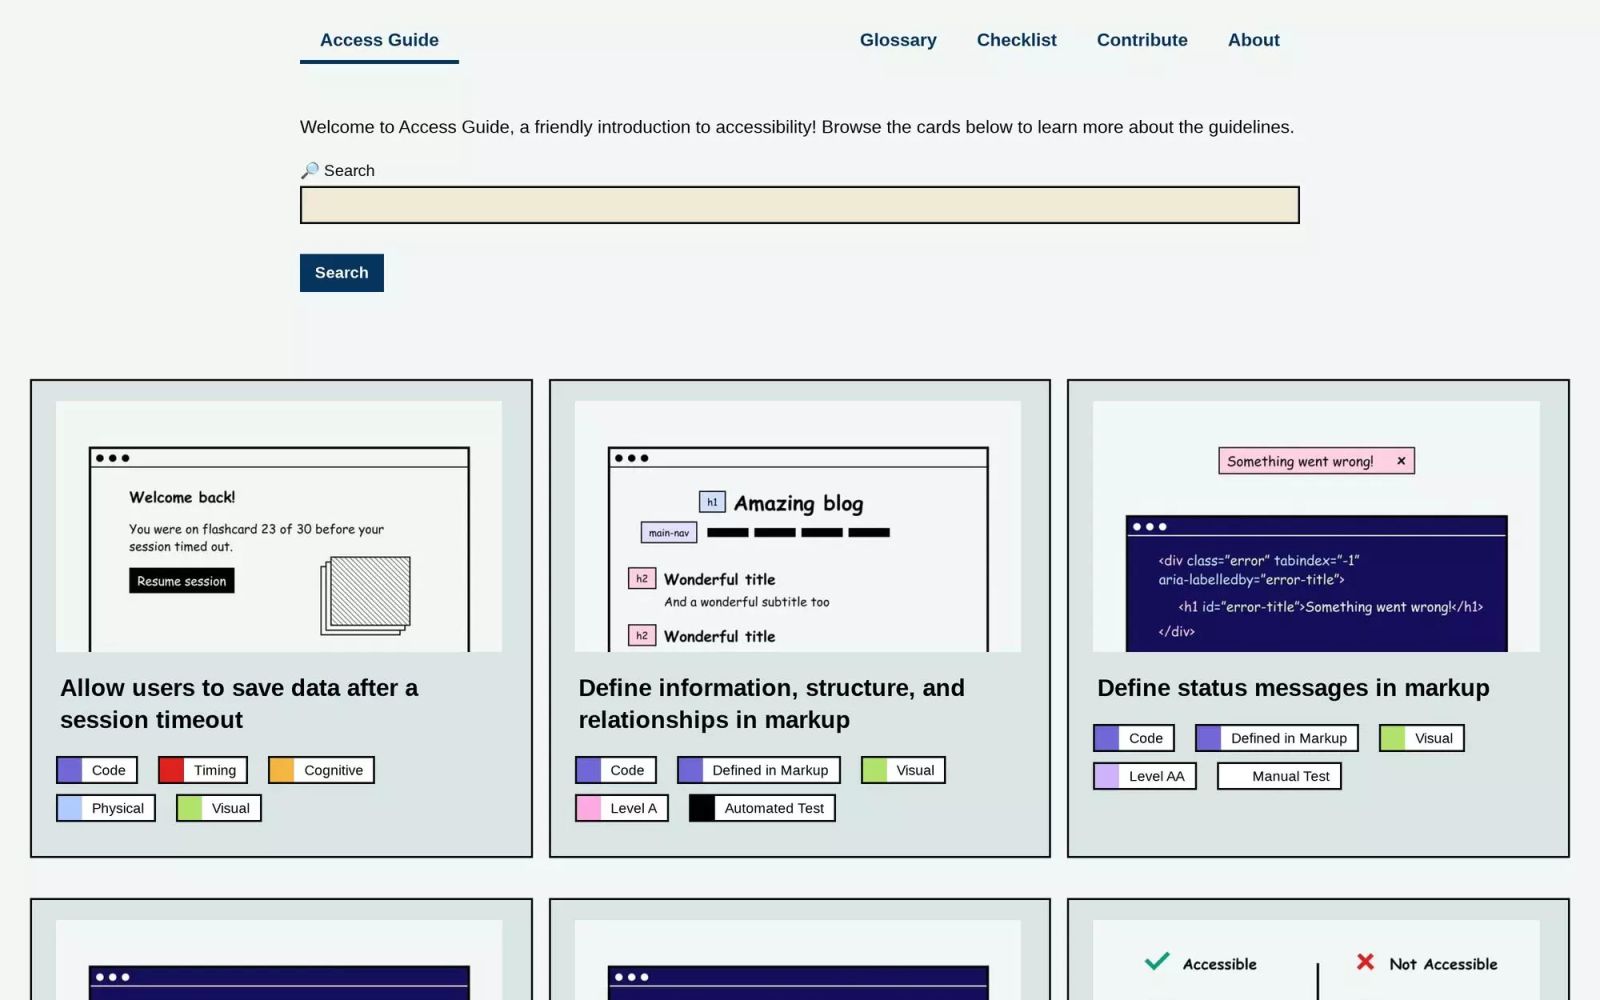Open 'Define information, structure, and relationships in markup'
The width and height of the screenshot is (1600, 1000).
click(x=771, y=704)
